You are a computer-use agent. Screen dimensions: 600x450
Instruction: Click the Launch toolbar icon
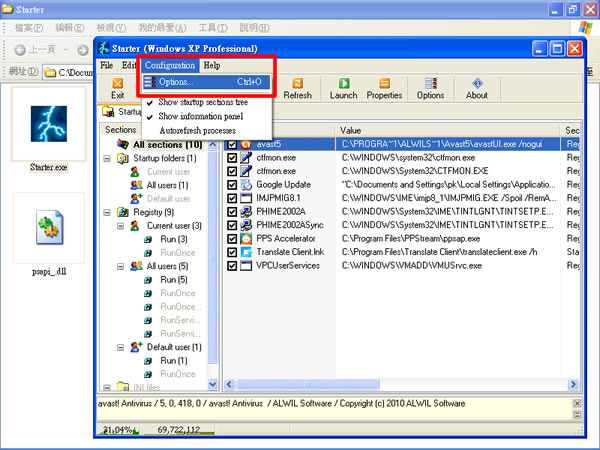coord(343,89)
